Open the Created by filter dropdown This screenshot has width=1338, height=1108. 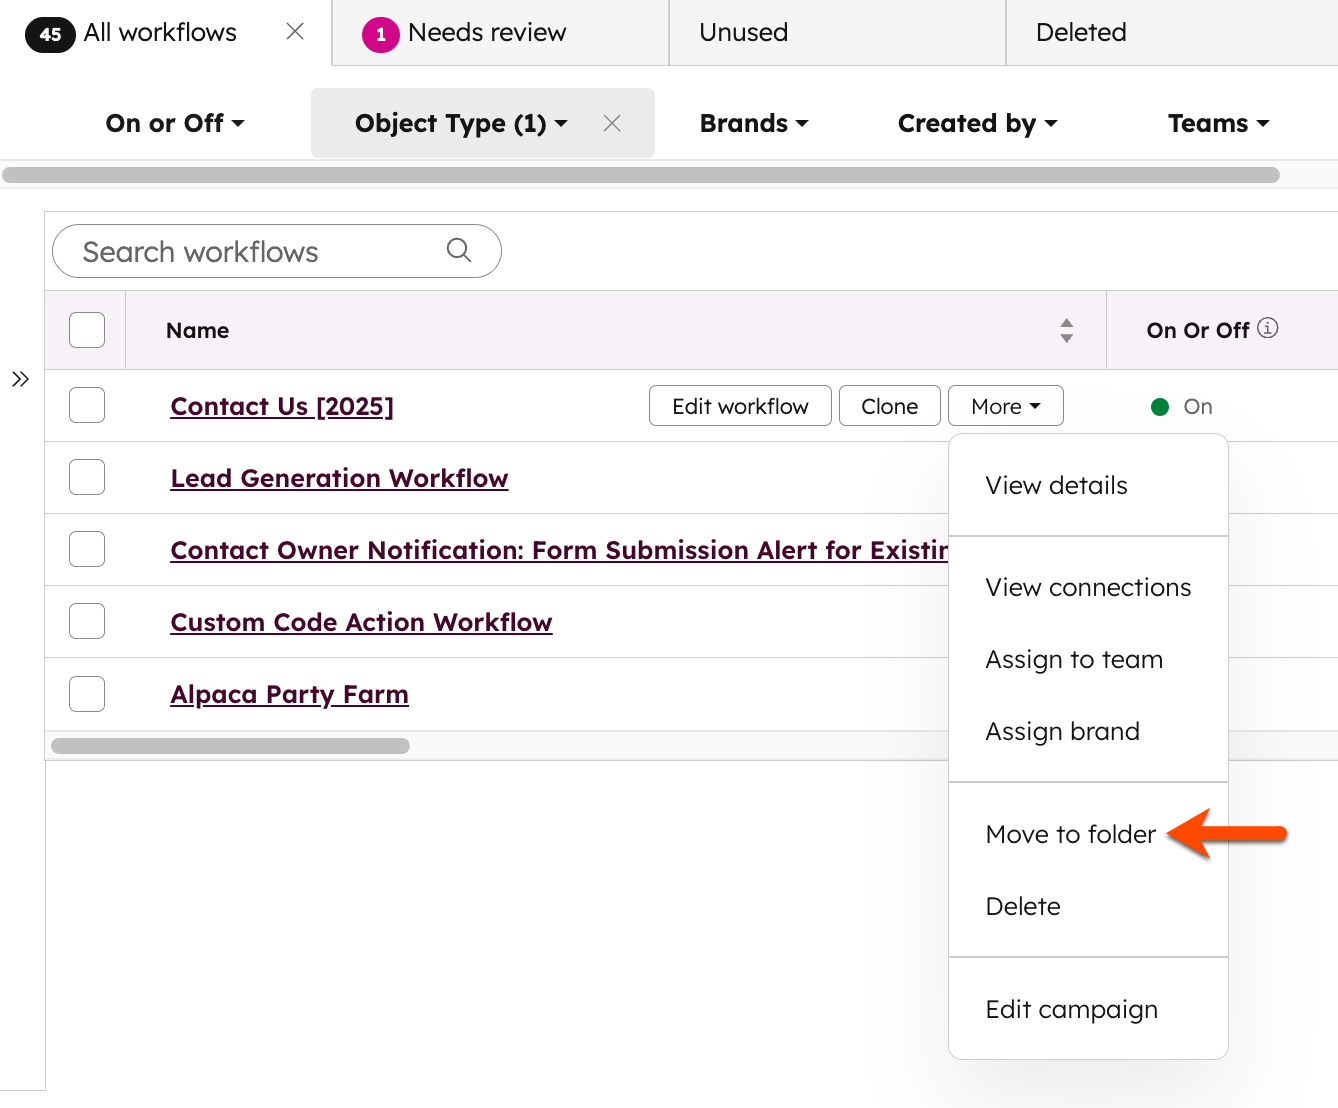977,123
